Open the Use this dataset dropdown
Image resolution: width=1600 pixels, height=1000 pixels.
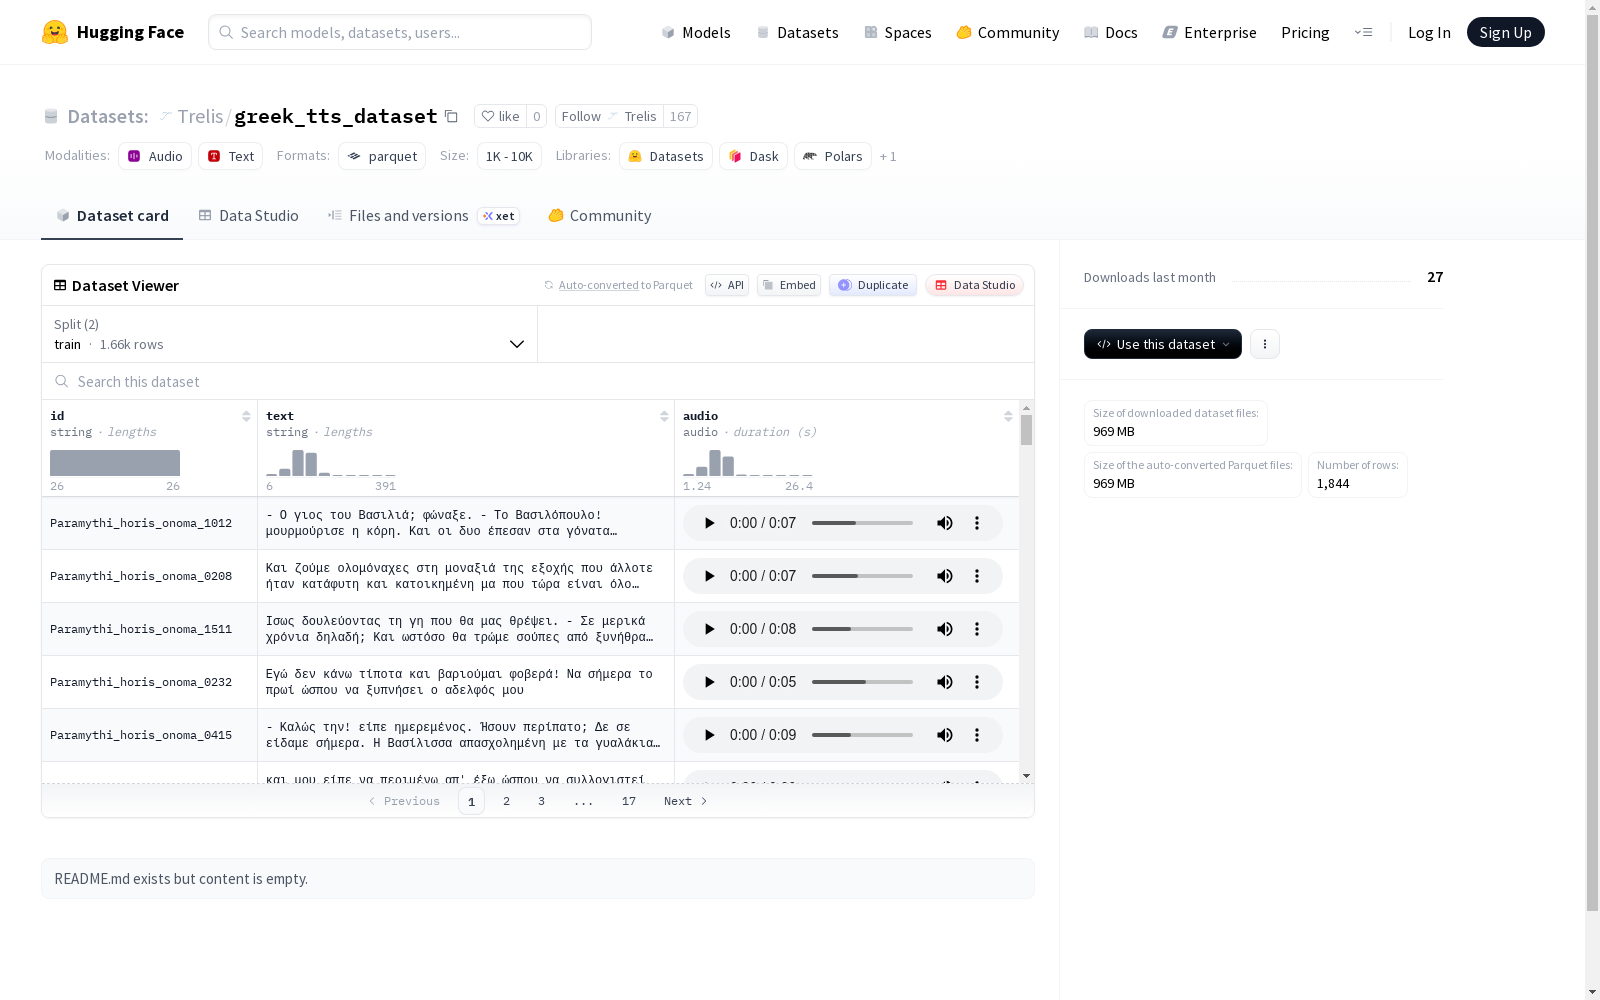[x=1163, y=344]
